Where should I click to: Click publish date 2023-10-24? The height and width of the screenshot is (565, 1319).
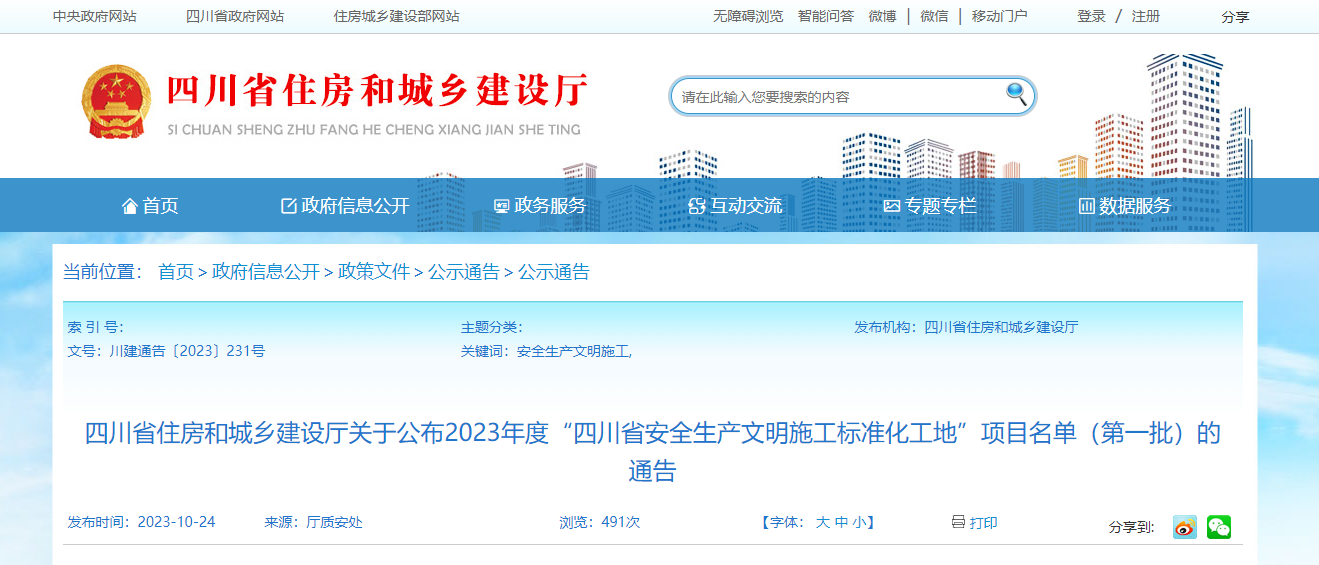(x=176, y=523)
